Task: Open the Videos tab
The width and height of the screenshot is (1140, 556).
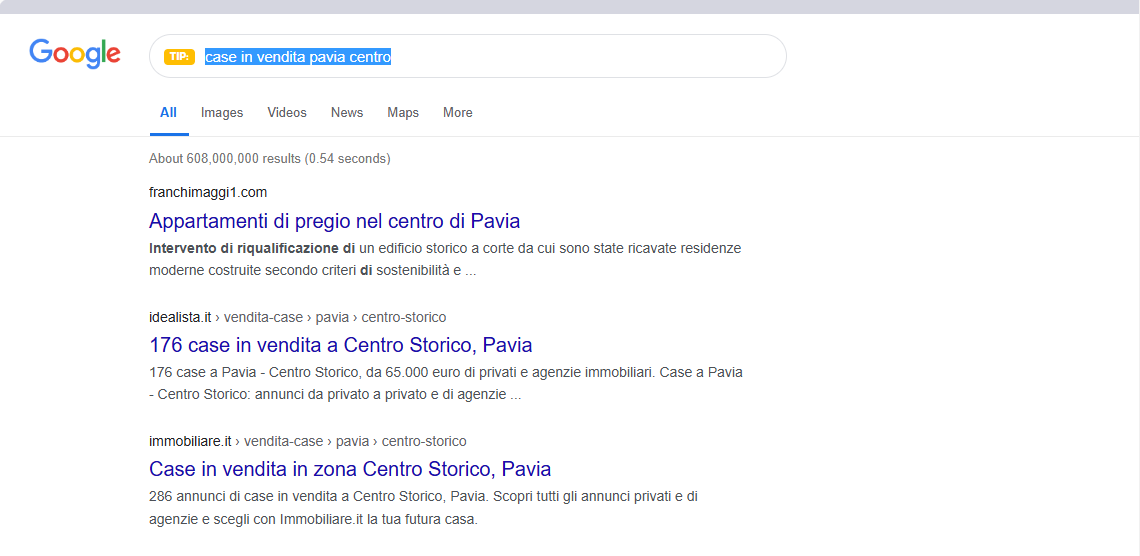Action: (287, 113)
